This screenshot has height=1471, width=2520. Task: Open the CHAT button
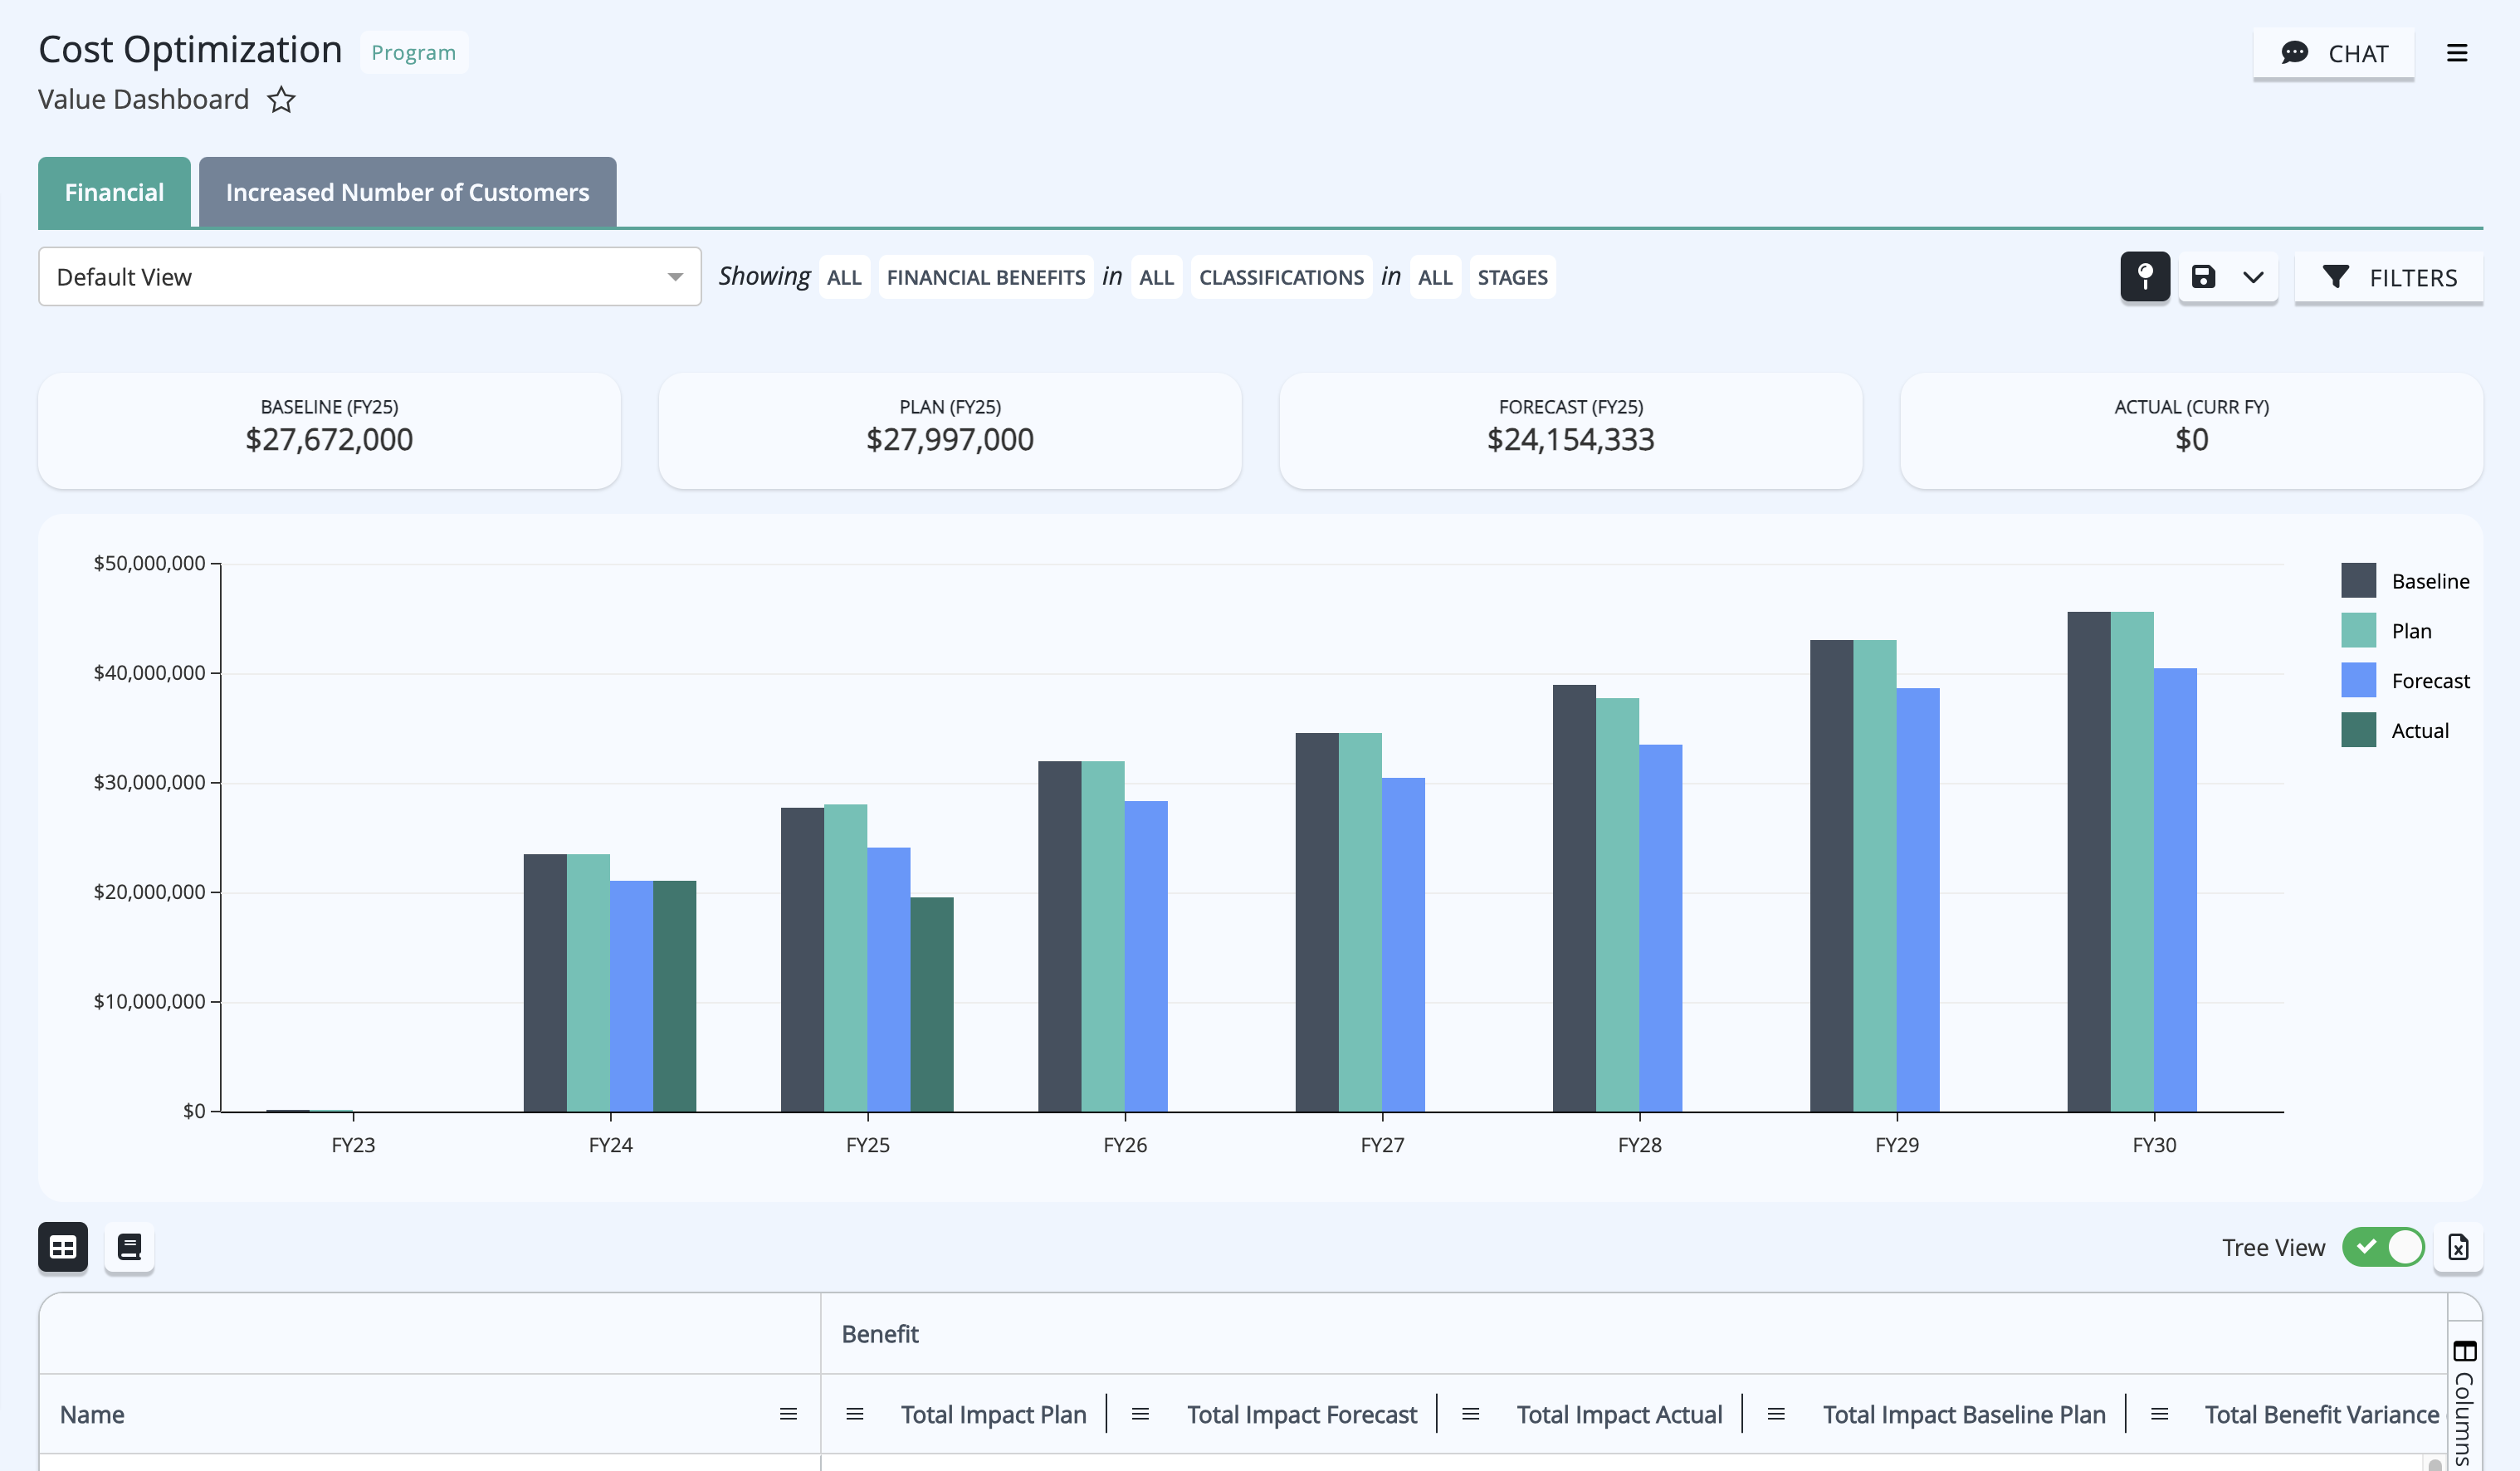(2334, 53)
